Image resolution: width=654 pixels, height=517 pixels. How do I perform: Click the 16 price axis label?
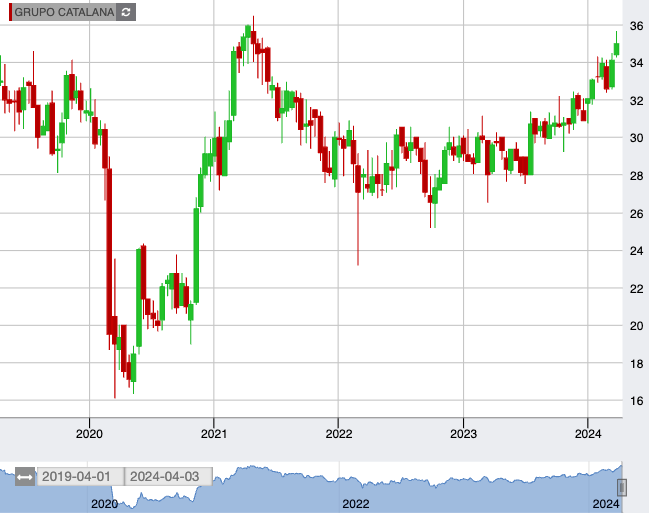click(x=636, y=401)
